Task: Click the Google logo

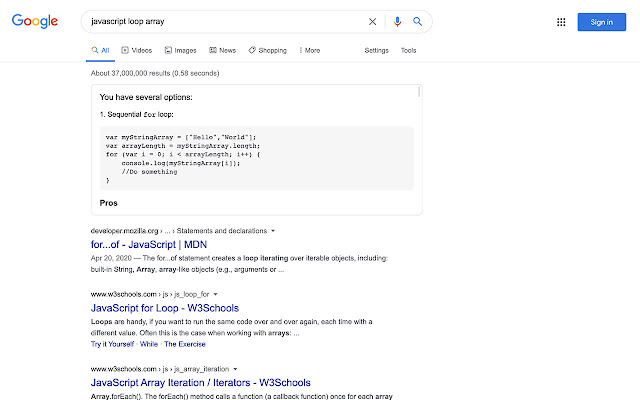Action: click(35, 21)
